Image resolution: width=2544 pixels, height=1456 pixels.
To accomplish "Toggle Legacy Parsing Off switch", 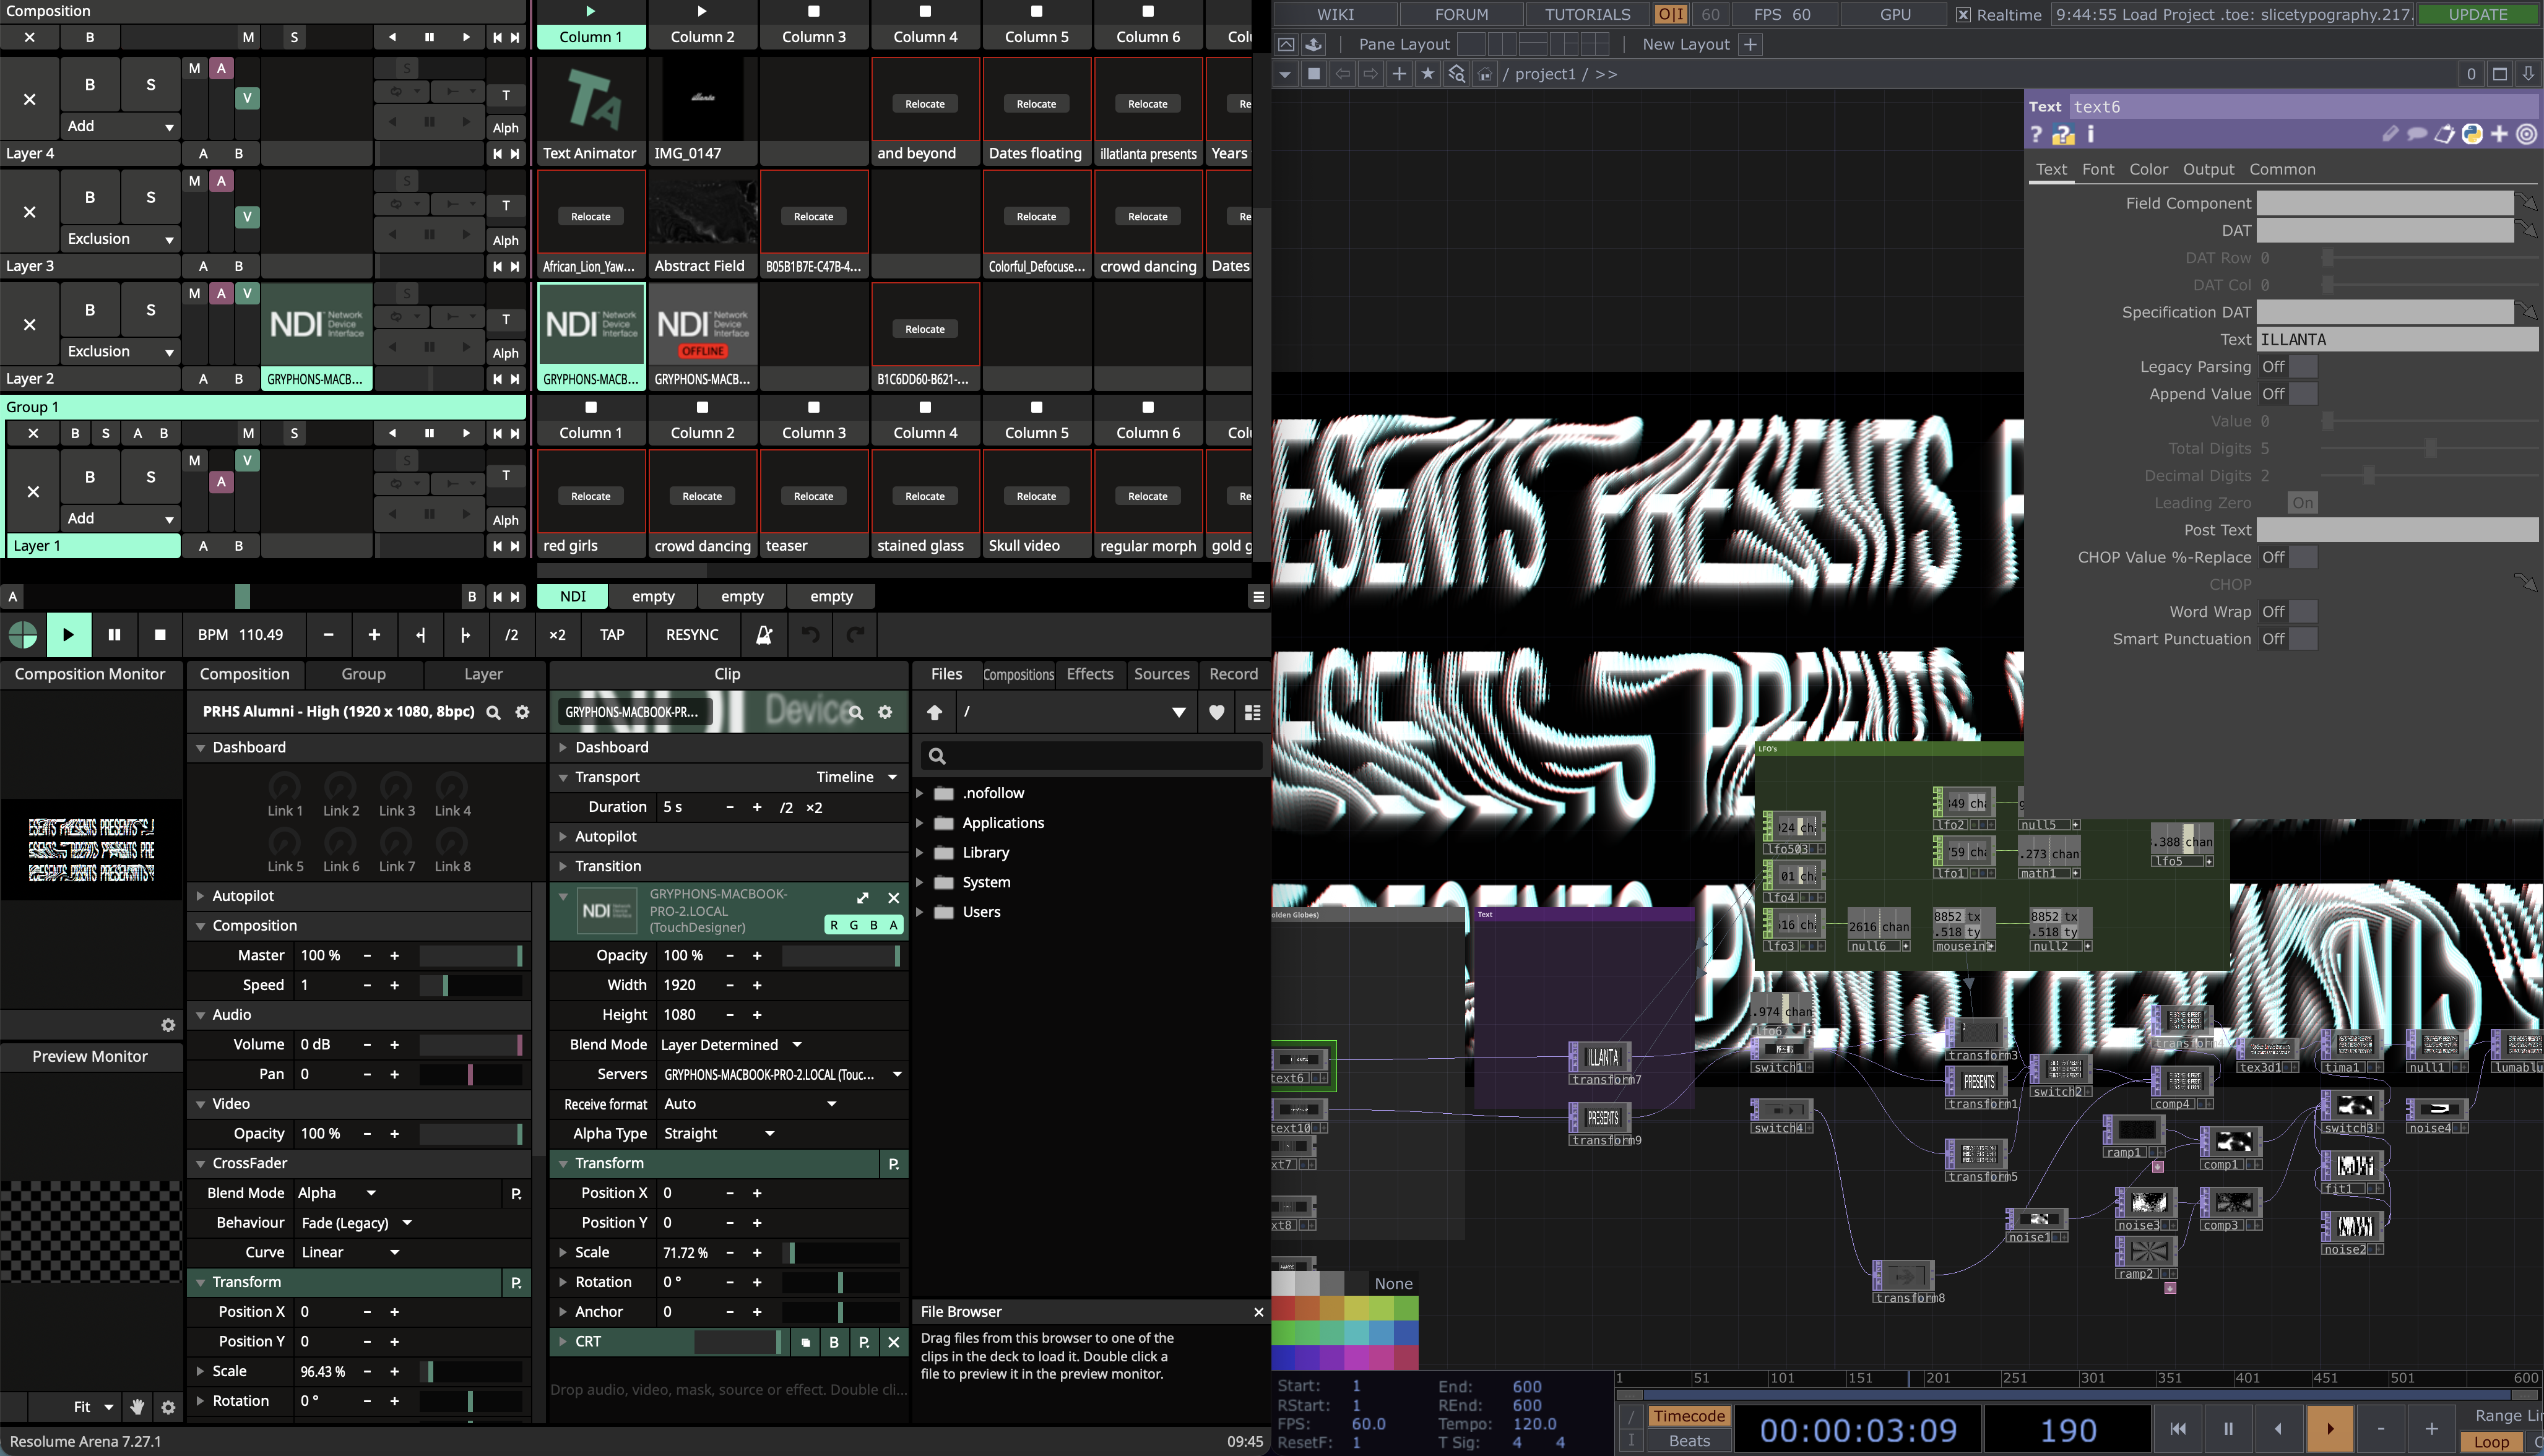I will (x=2288, y=367).
